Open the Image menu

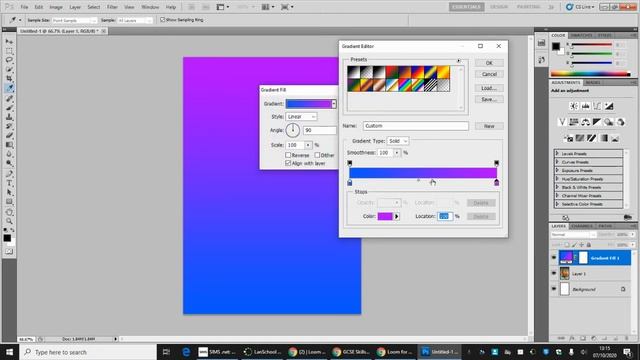coord(56,7)
